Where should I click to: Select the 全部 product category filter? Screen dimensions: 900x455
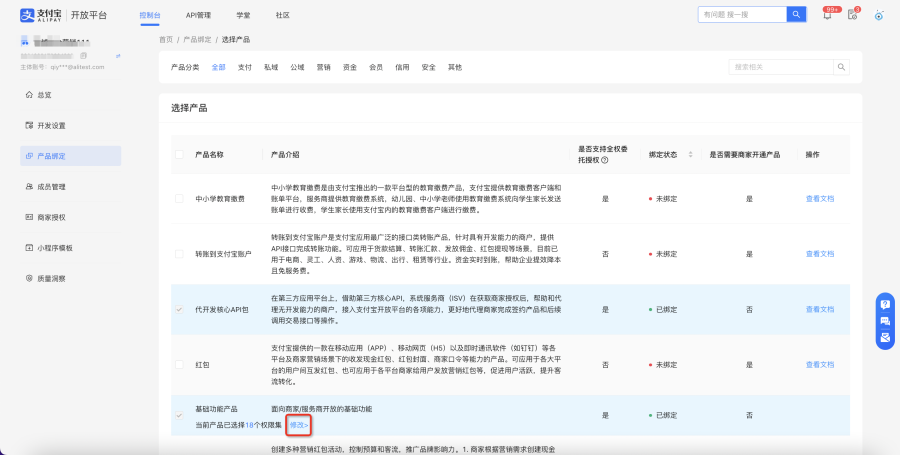(x=219, y=67)
